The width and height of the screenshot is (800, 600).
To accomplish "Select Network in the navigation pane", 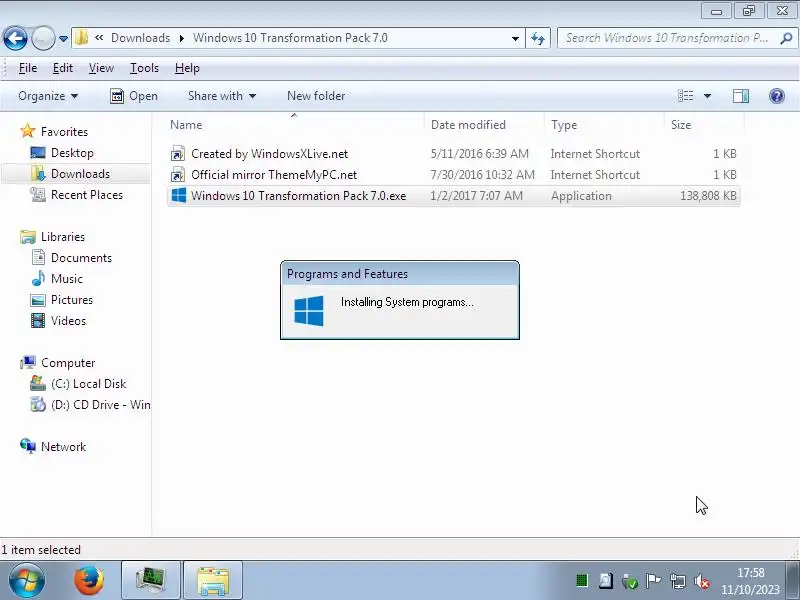I will tap(63, 446).
